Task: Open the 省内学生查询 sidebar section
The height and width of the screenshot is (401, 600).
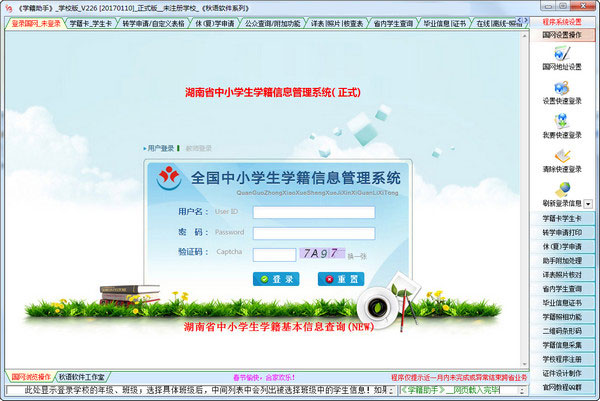Action: coord(562,289)
